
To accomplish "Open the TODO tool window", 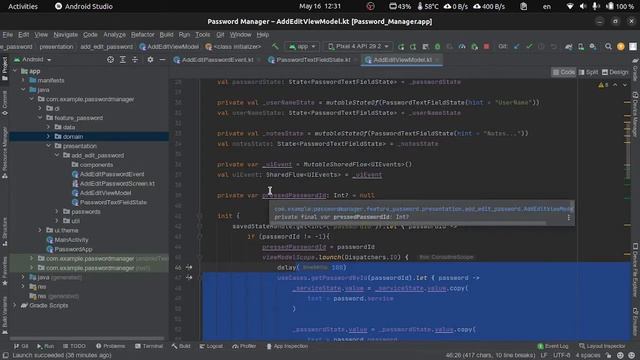I will [x=74, y=346].
